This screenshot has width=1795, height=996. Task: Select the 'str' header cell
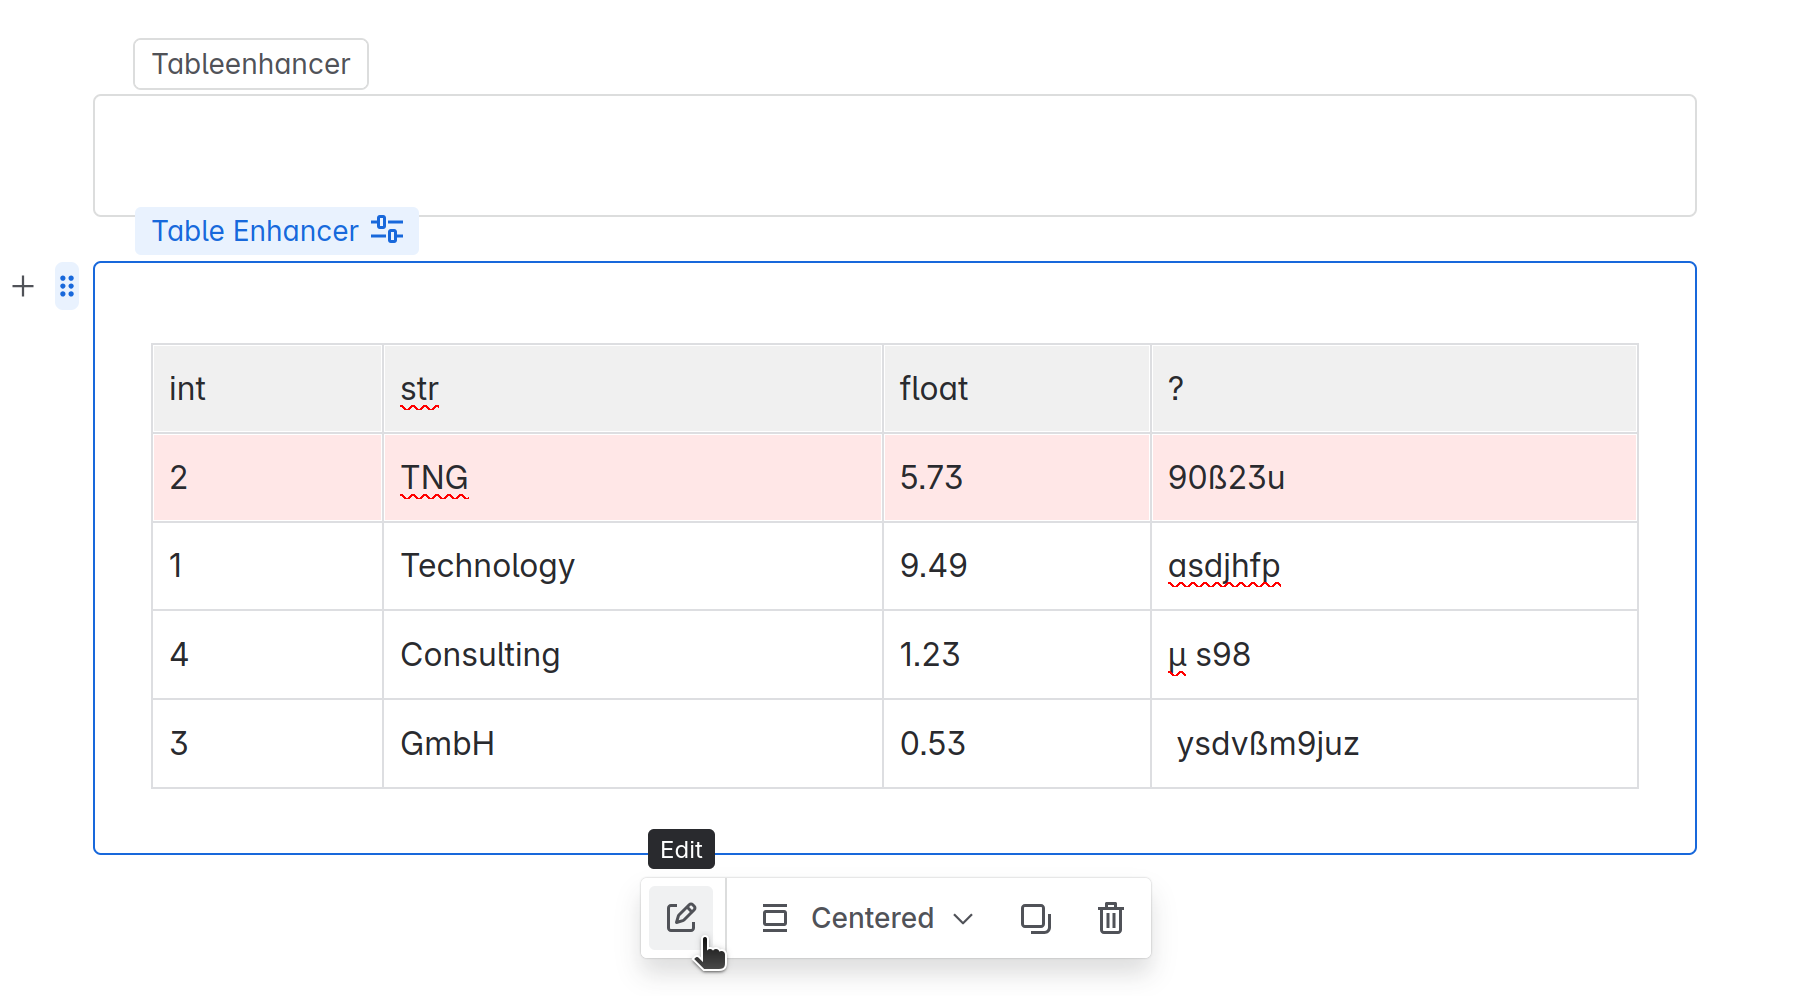(x=632, y=389)
